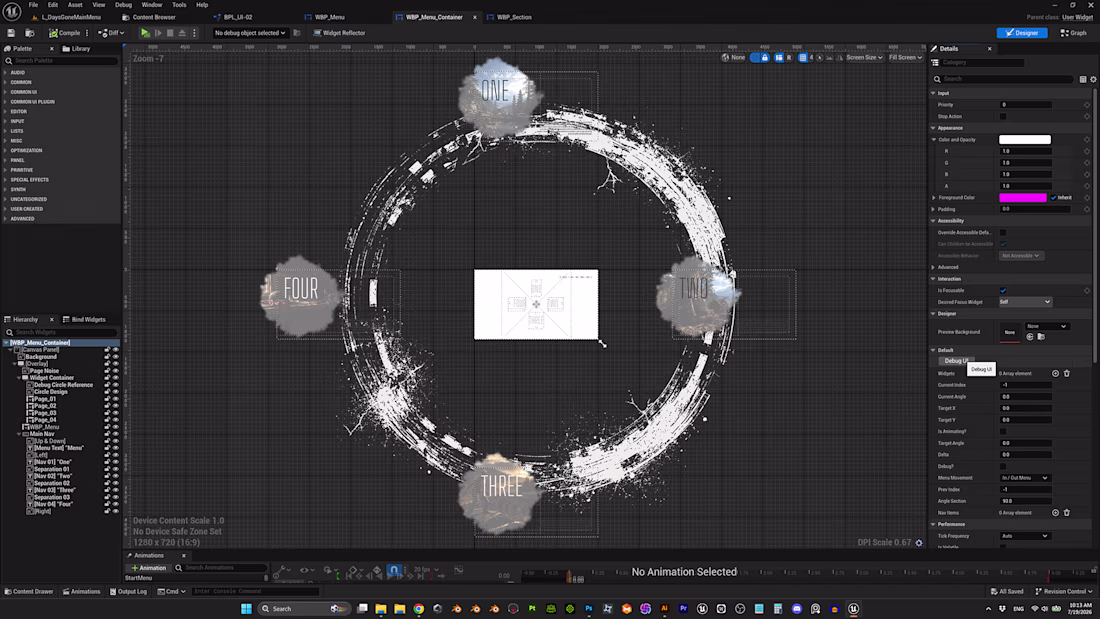Screen dimensions: 1100x619
Task: Open the Menu Movement dropdown
Action: [x=1024, y=478]
